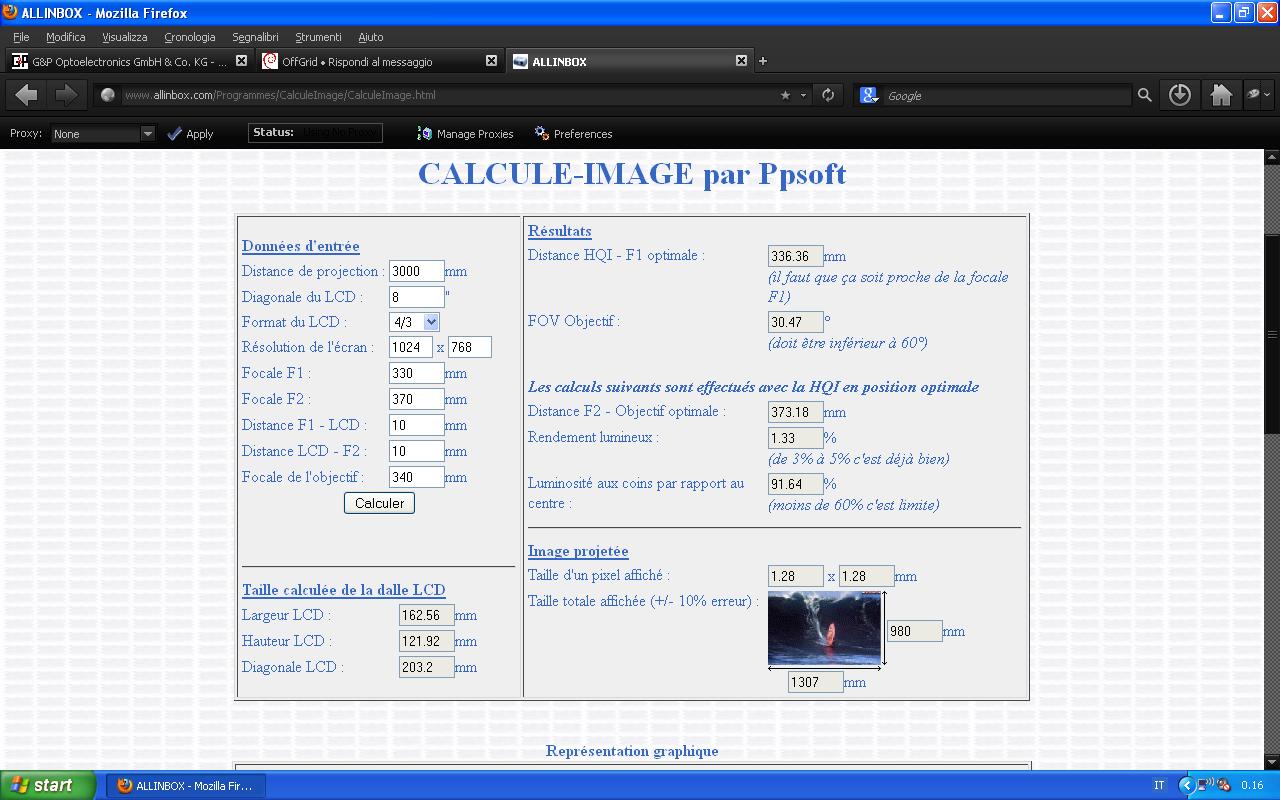Click the Distance F2 - Objectif result 373.18
The image size is (1280, 800).
click(795, 412)
